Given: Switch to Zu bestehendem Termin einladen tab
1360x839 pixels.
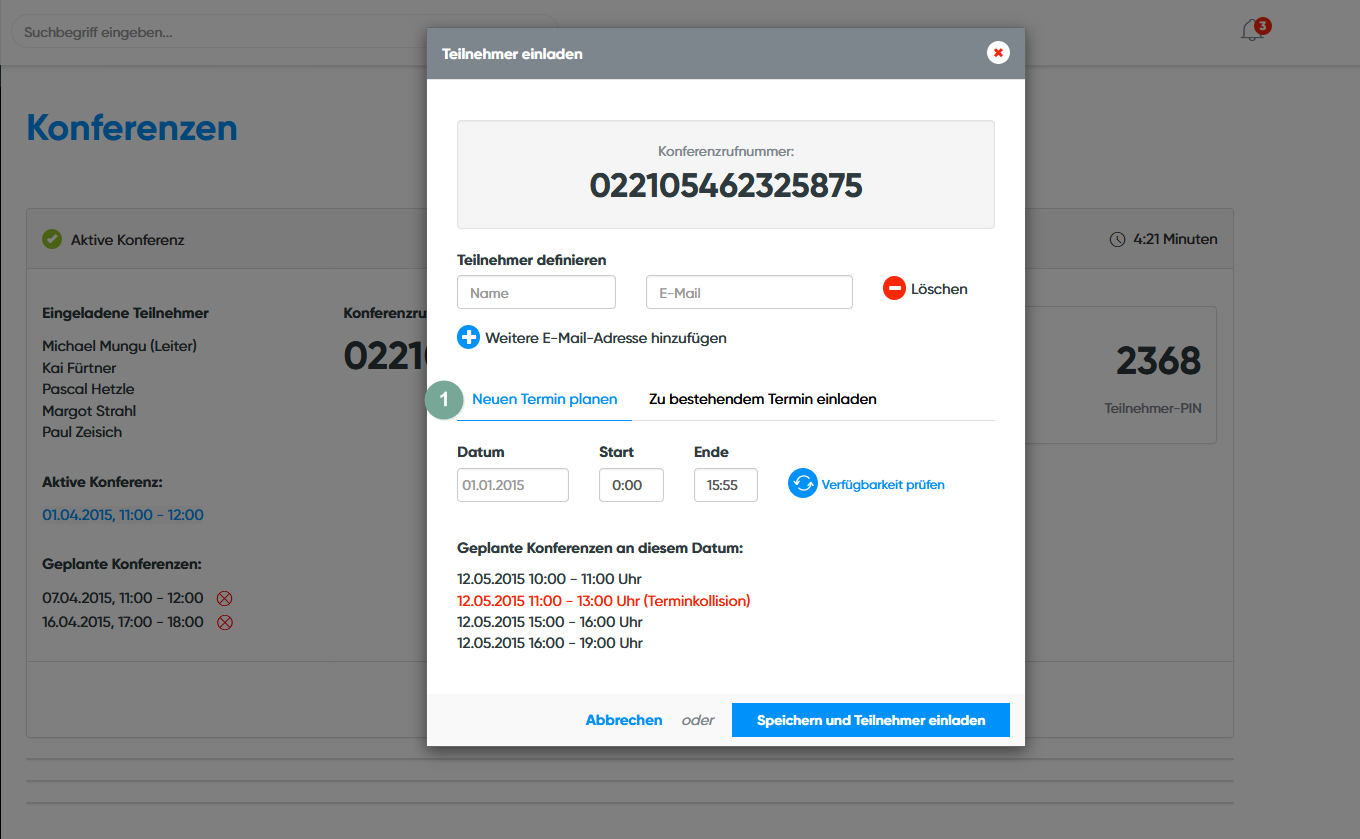Looking at the screenshot, I should (762, 399).
